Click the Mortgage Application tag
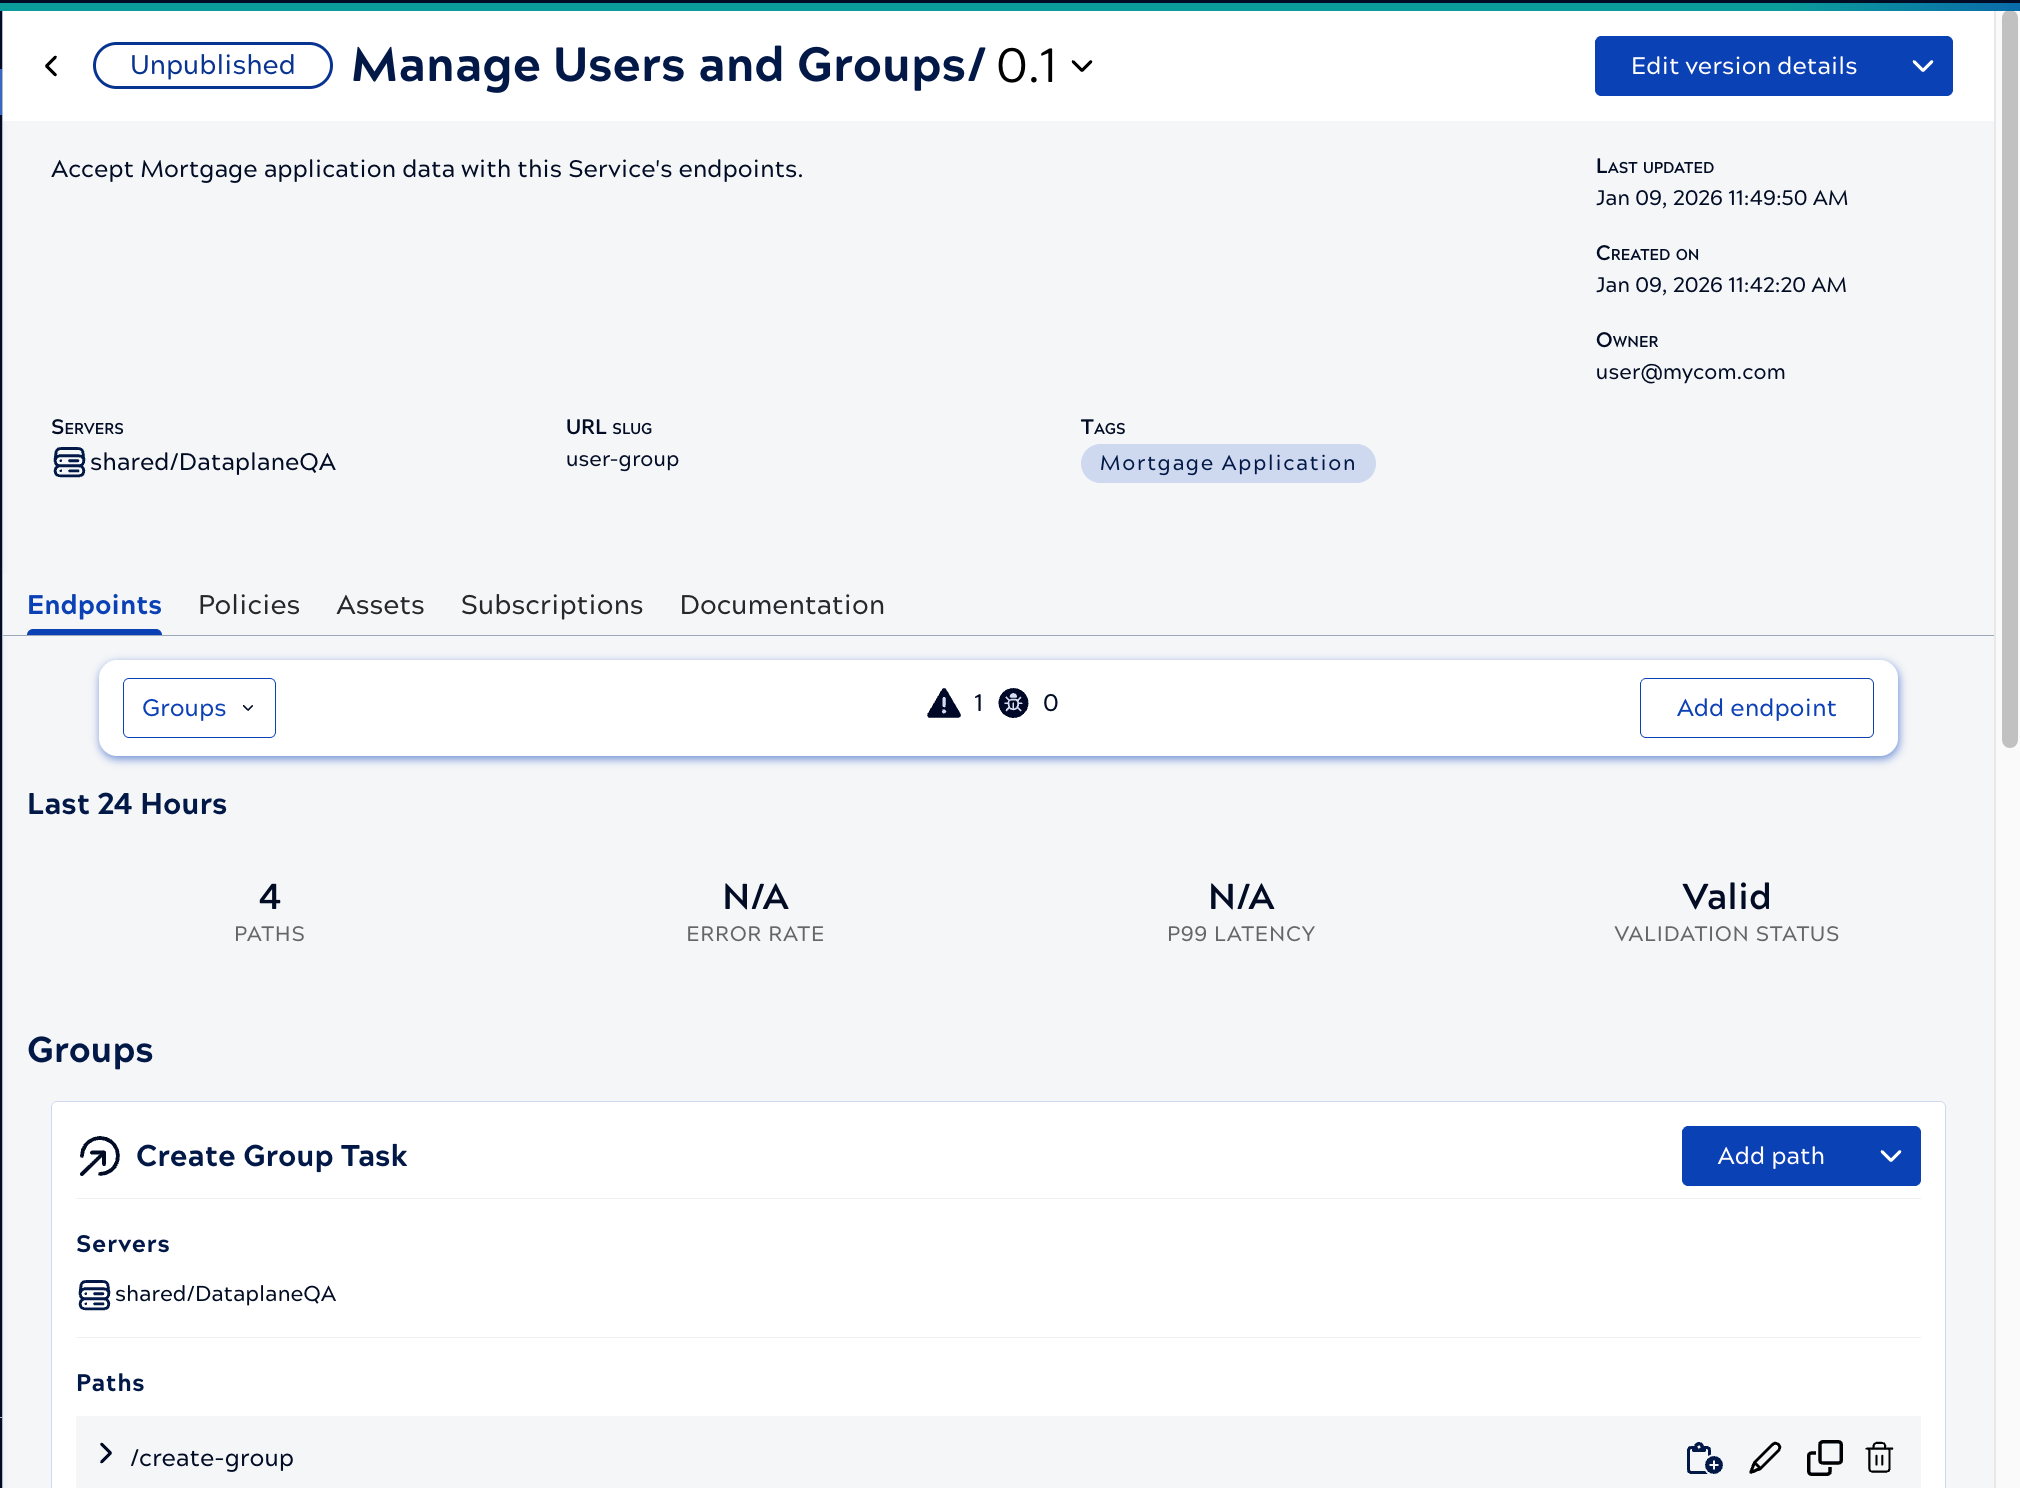Image resolution: width=2020 pixels, height=1488 pixels. point(1227,463)
